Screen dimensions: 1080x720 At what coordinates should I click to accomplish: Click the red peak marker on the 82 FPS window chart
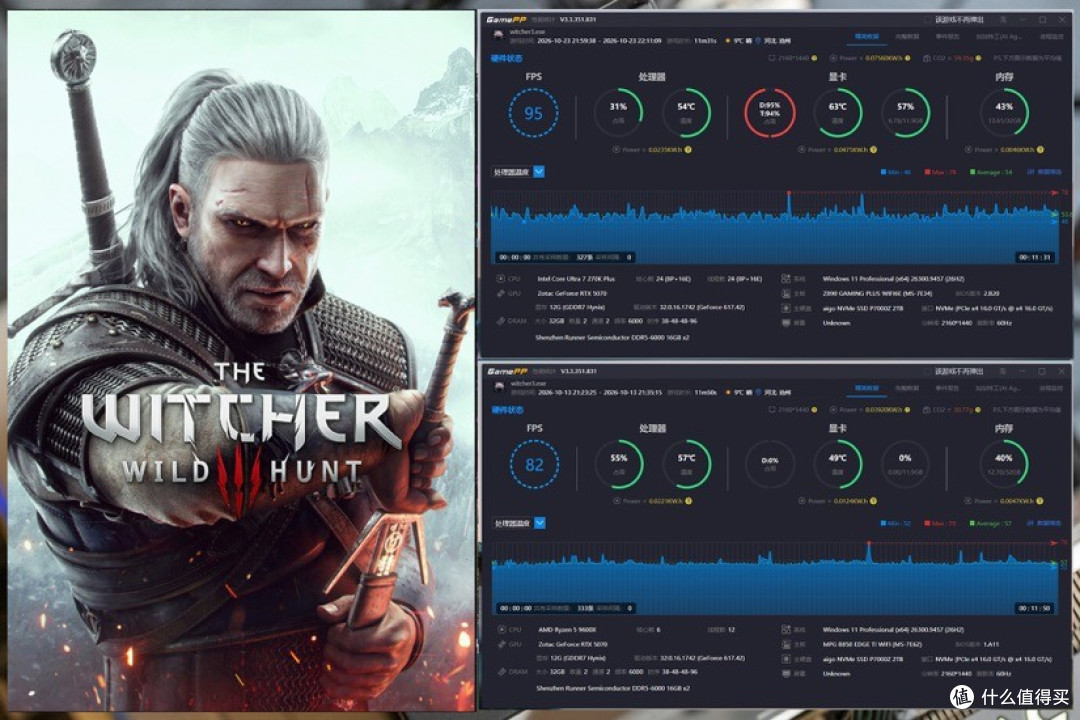click(x=869, y=543)
